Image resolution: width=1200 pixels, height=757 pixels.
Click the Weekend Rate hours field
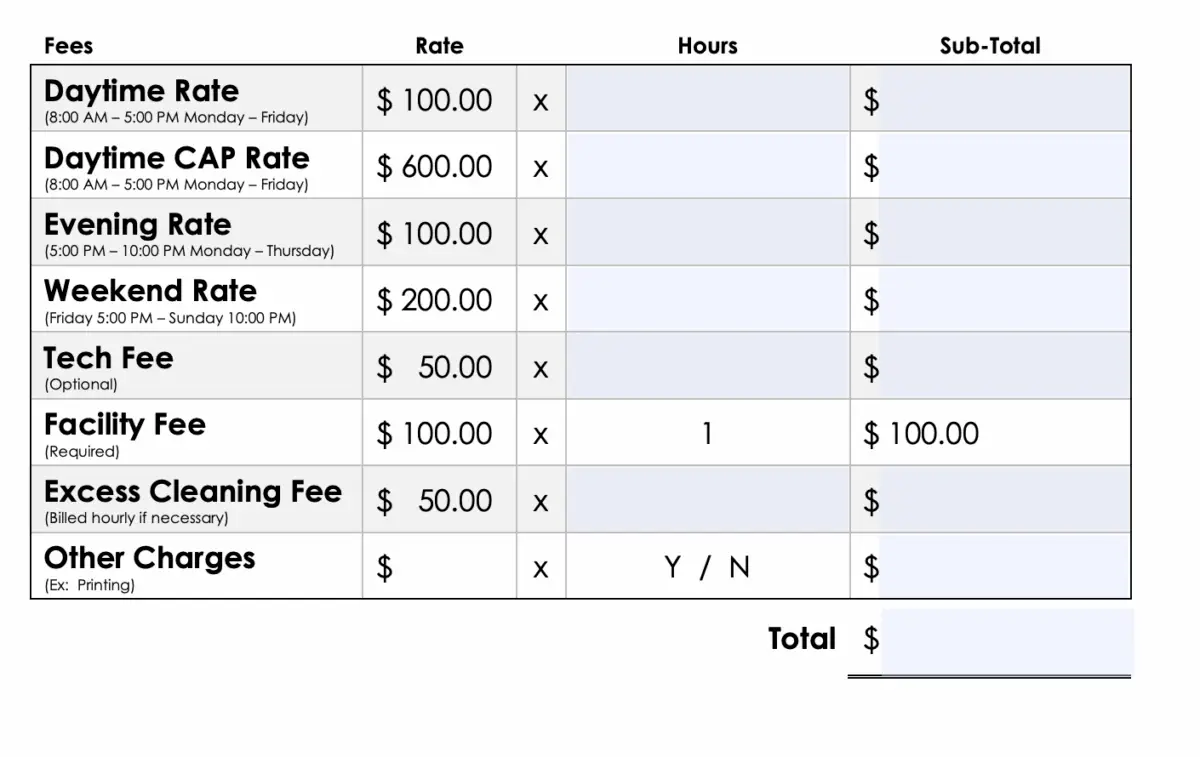707,299
